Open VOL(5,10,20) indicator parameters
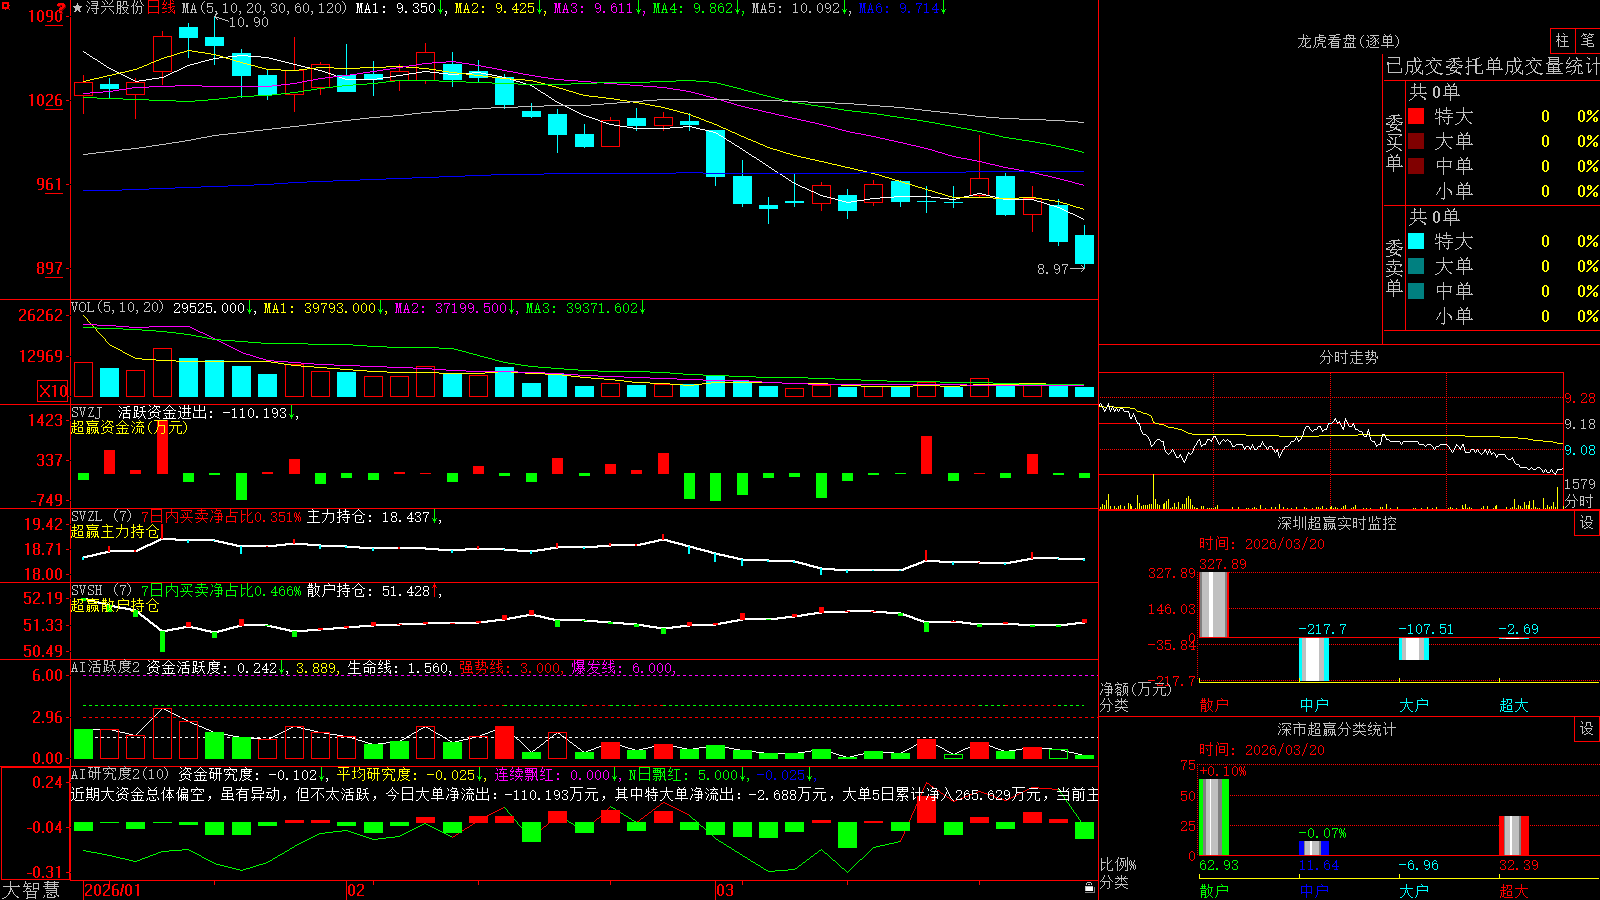1600x900 pixels. 118,308
